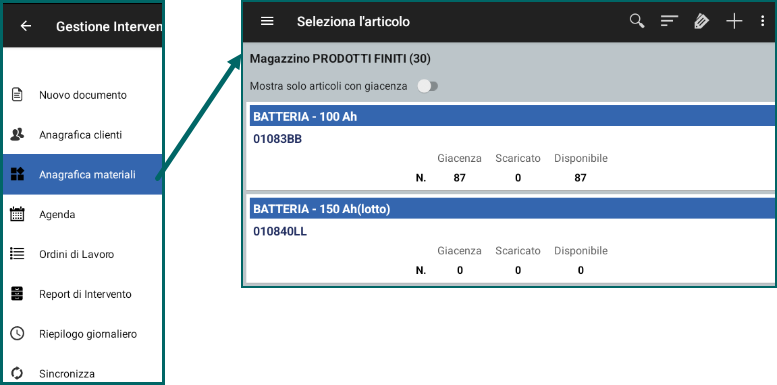Tap the pencil edit icon in toolbar
Viewport: 777px width, 385px height.
(x=701, y=21)
